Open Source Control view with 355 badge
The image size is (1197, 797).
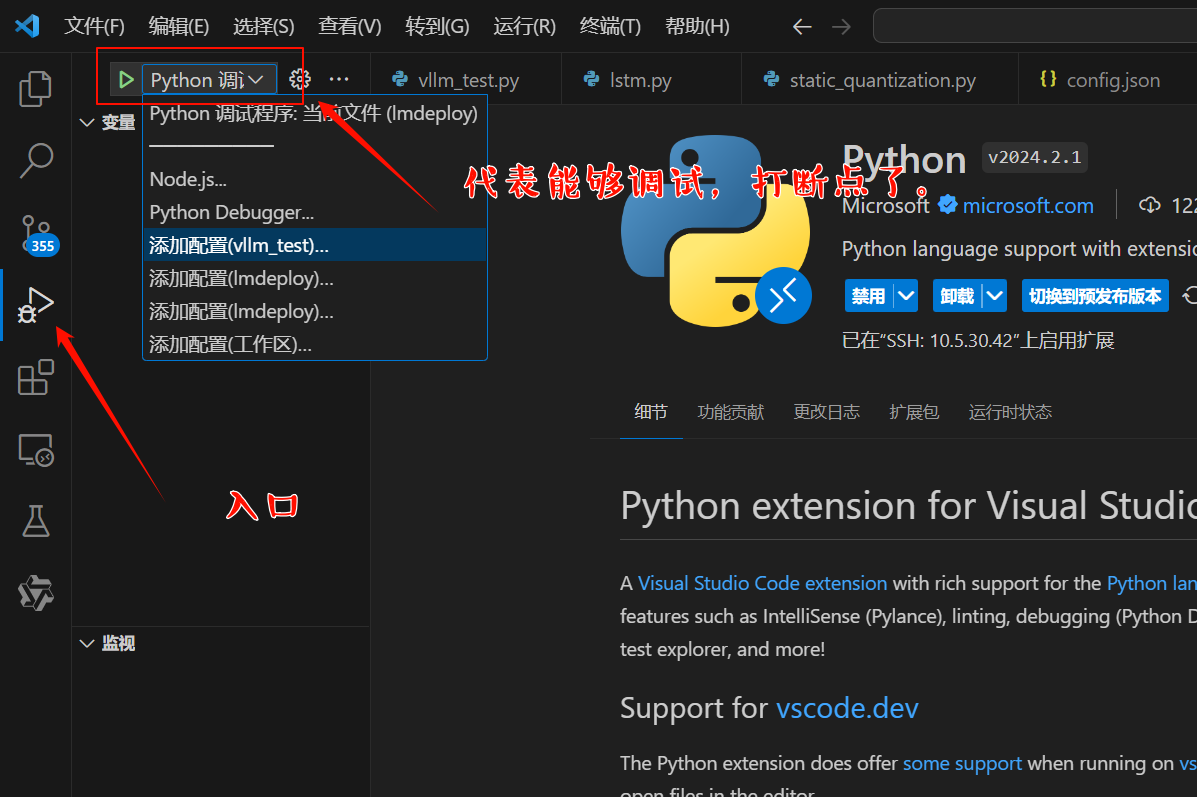[x=38, y=234]
